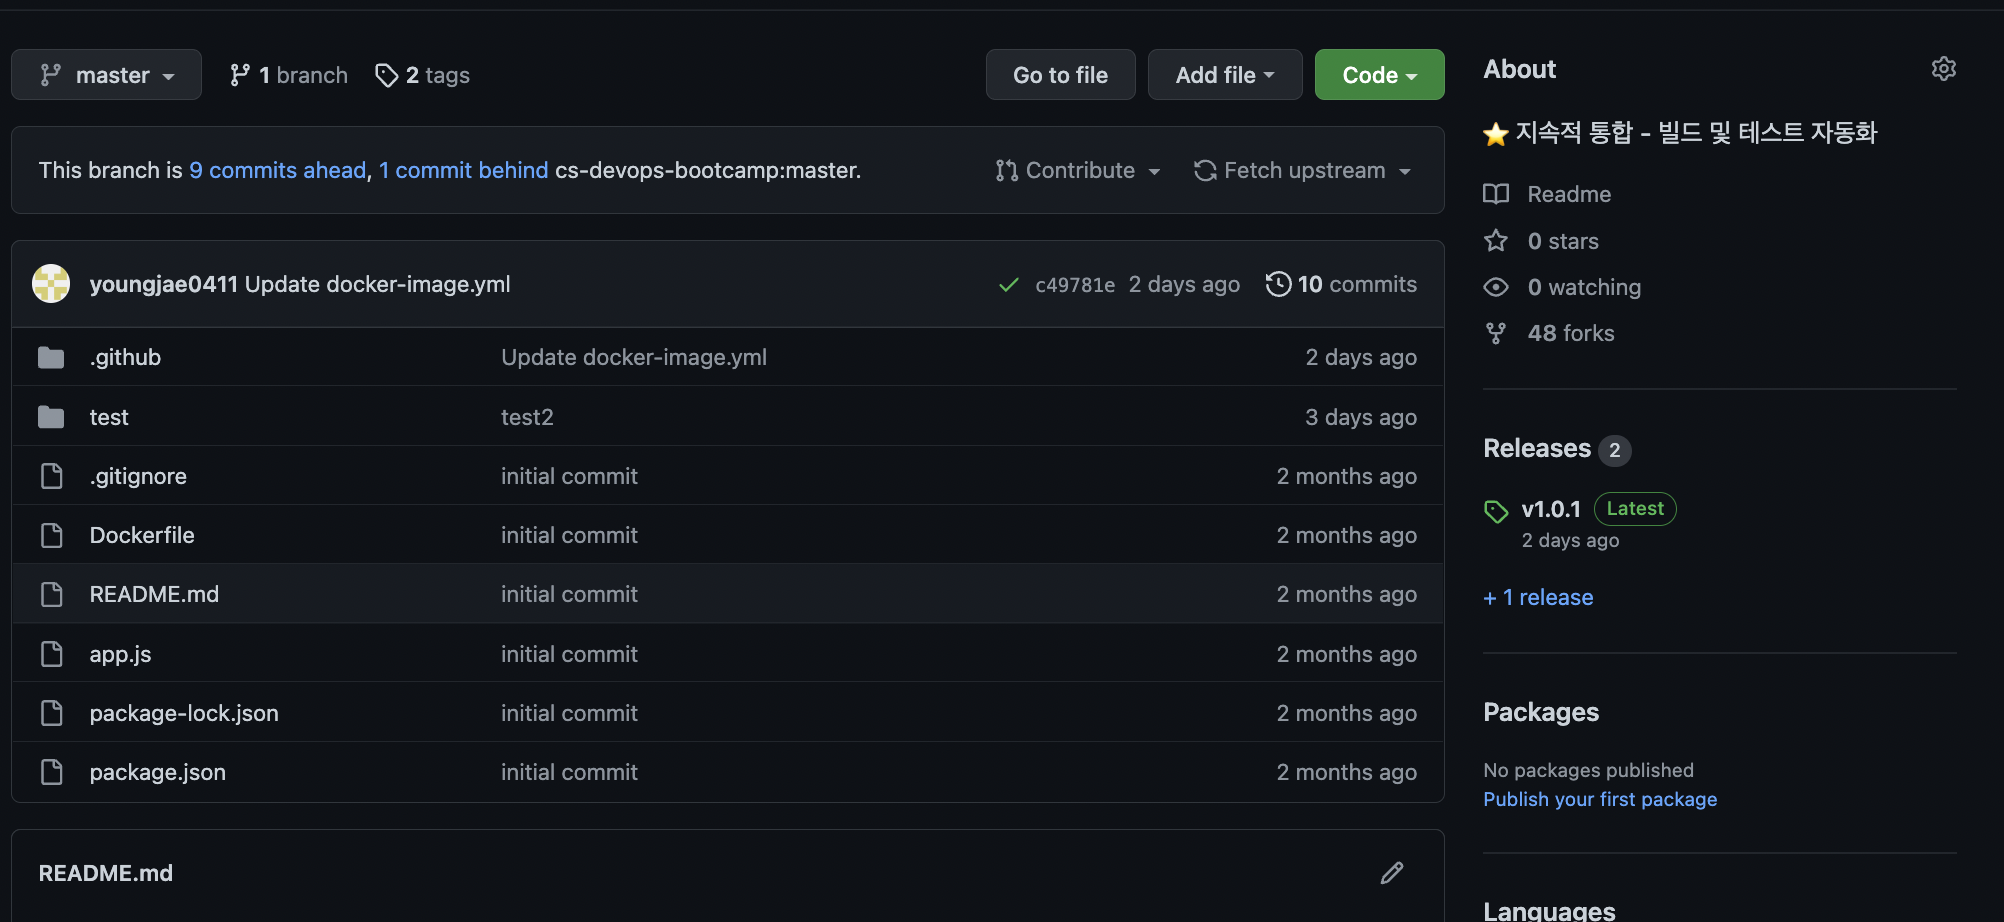Screen dimensions: 2004x922
Task: Open the .github folder
Action: click(125, 357)
